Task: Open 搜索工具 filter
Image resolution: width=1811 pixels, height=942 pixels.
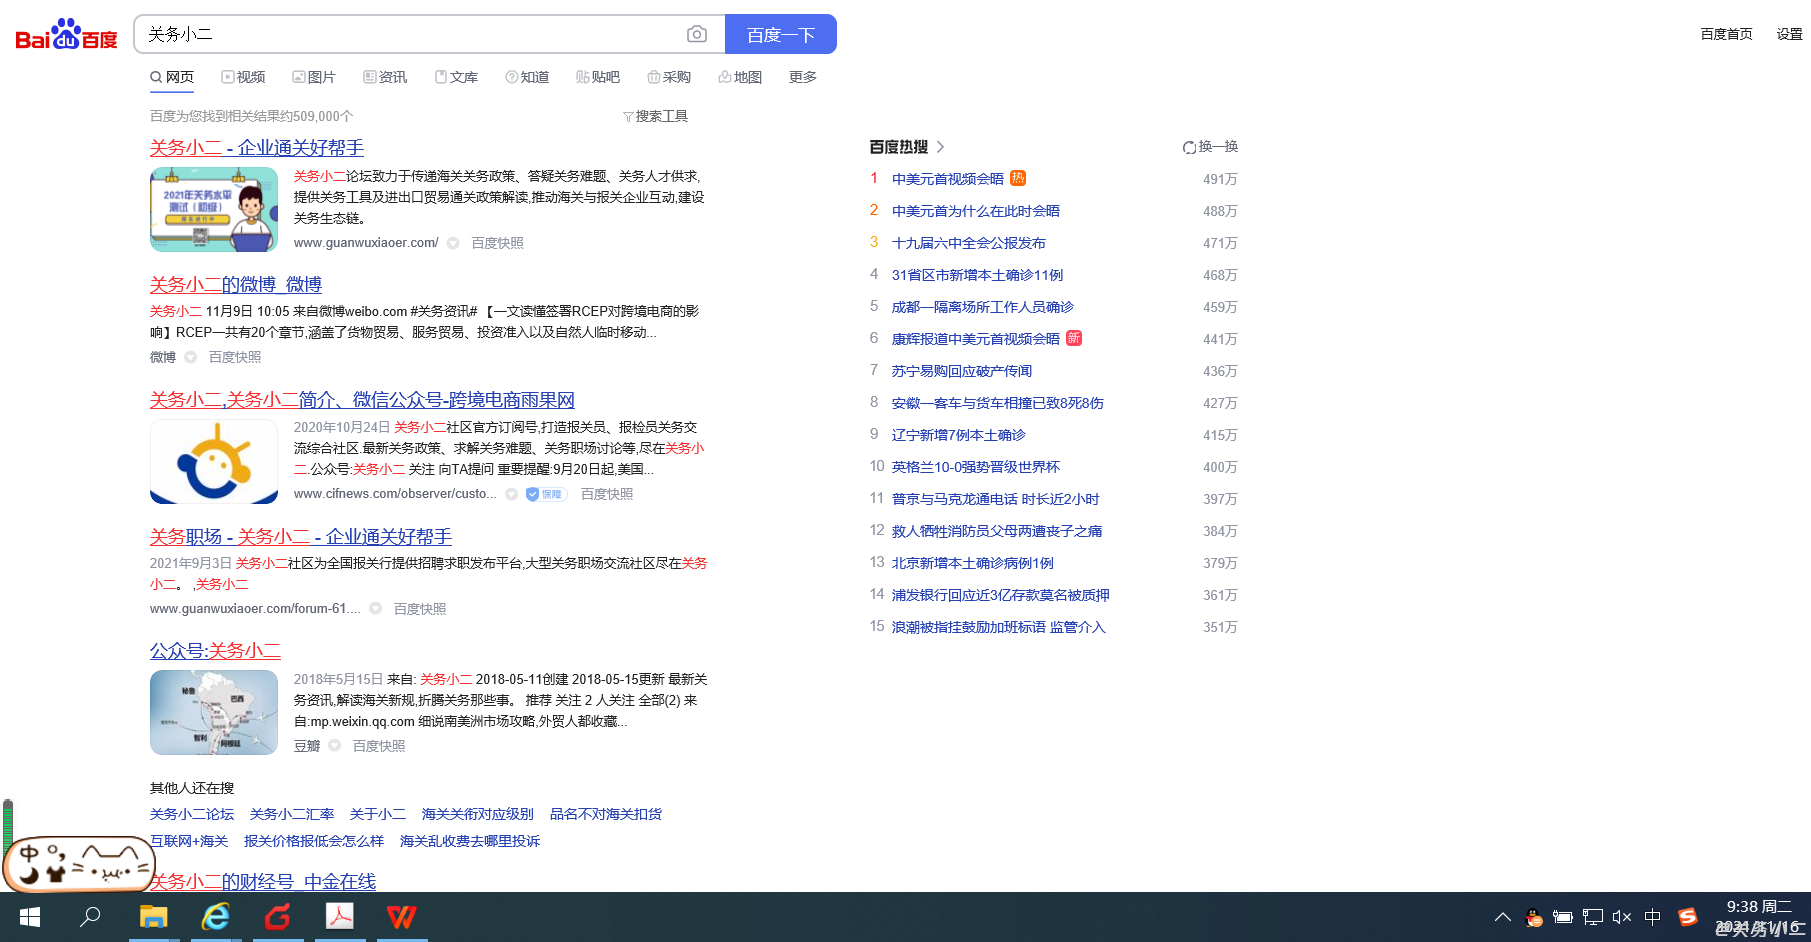Action: [656, 116]
